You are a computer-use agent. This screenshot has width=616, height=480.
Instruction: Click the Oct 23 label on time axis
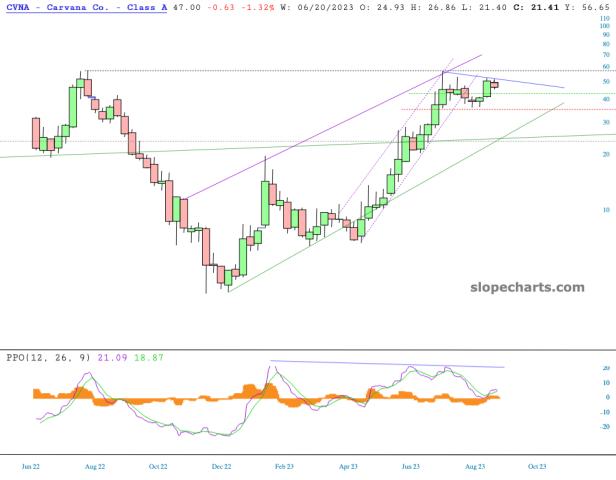tap(537, 466)
